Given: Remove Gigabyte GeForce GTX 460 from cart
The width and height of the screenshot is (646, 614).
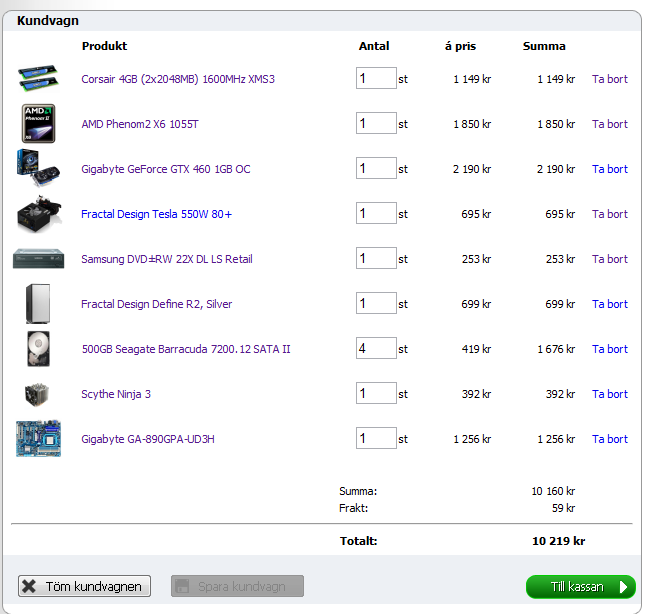Looking at the screenshot, I should (609, 169).
